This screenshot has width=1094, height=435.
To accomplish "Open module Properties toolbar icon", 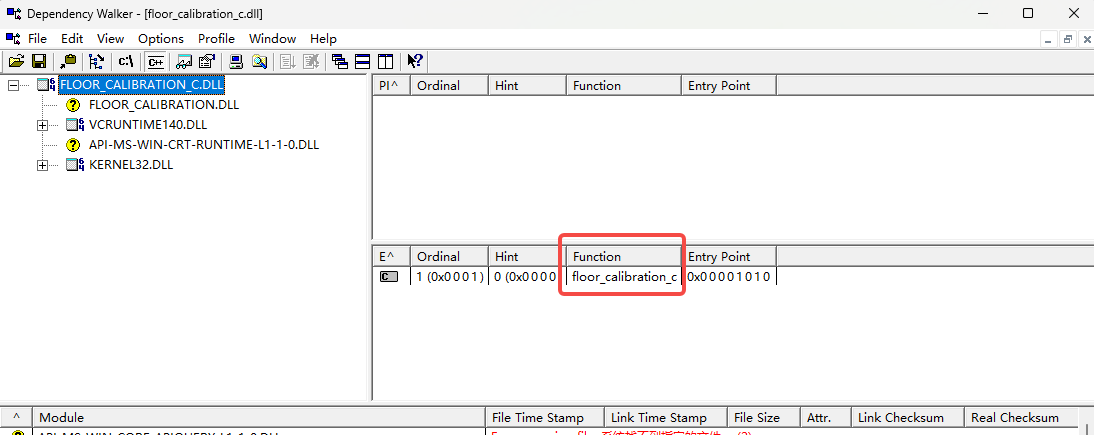I will [x=207, y=61].
